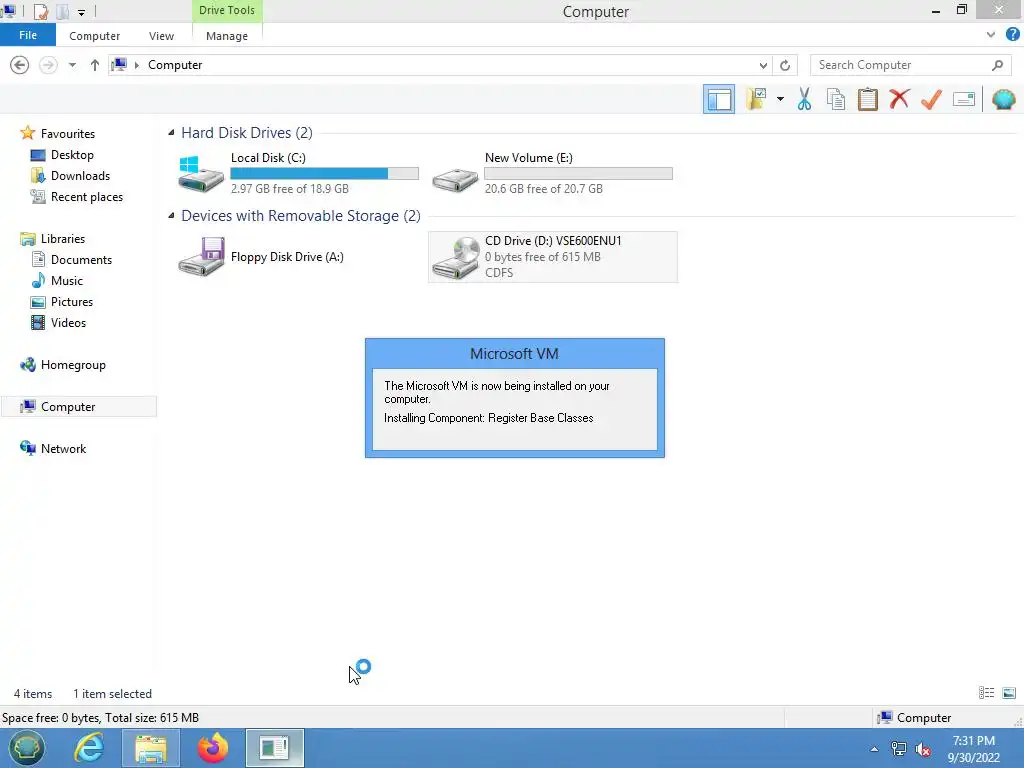This screenshot has height=768, width=1024.
Task: Collapse Devices with Removable Storage group
Action: [171, 216]
